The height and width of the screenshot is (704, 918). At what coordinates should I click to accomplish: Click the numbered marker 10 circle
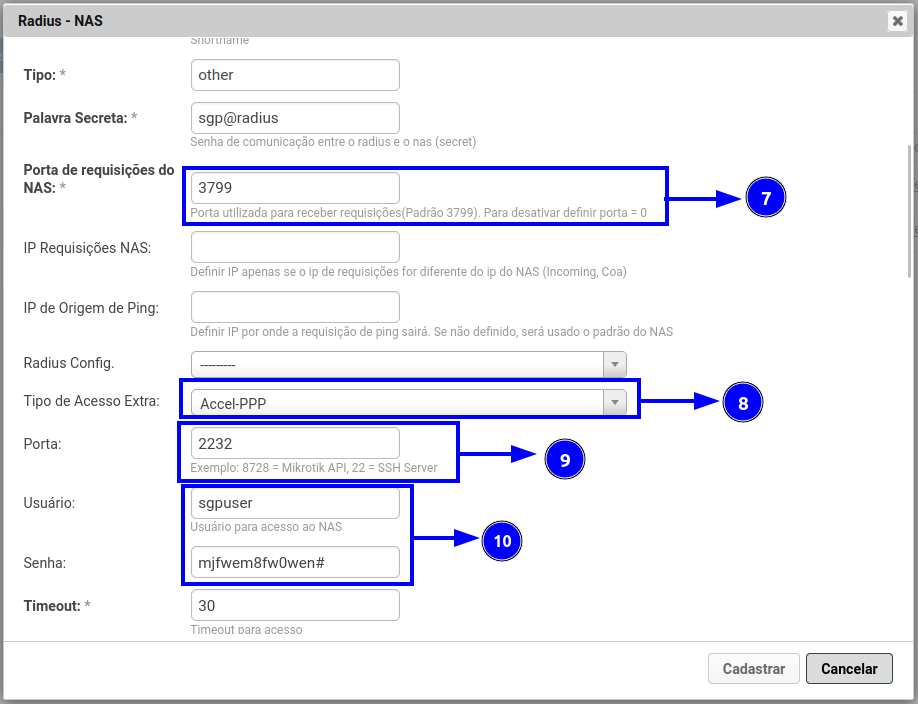point(502,541)
